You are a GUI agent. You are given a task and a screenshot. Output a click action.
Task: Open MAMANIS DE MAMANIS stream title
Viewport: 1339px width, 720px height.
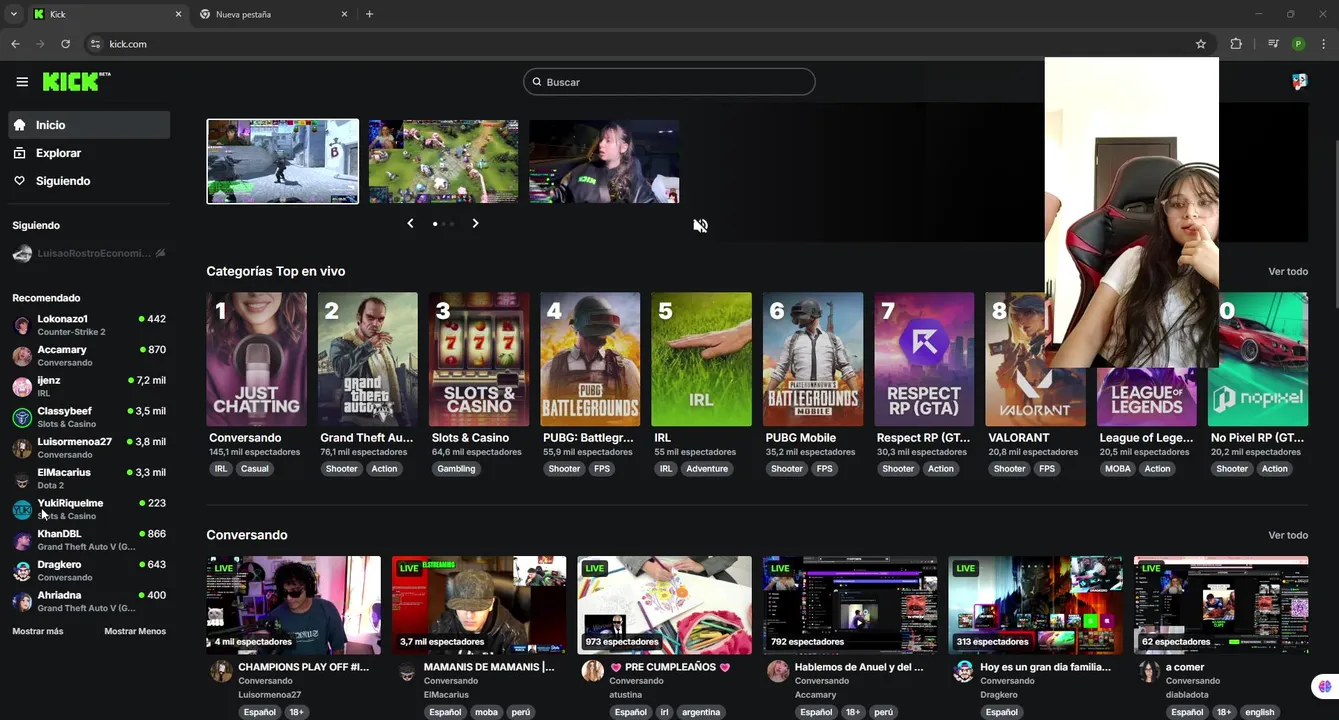[489, 667]
